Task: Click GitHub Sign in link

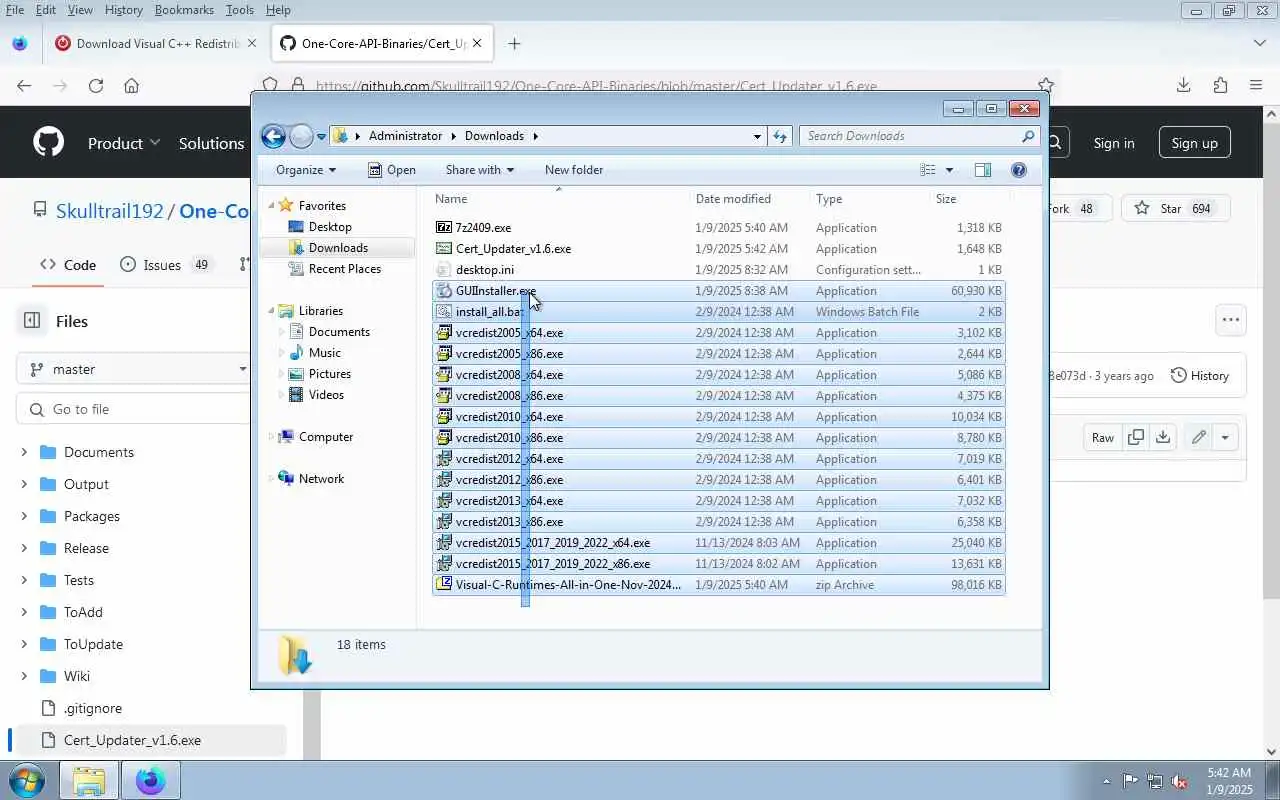Action: (x=1114, y=143)
